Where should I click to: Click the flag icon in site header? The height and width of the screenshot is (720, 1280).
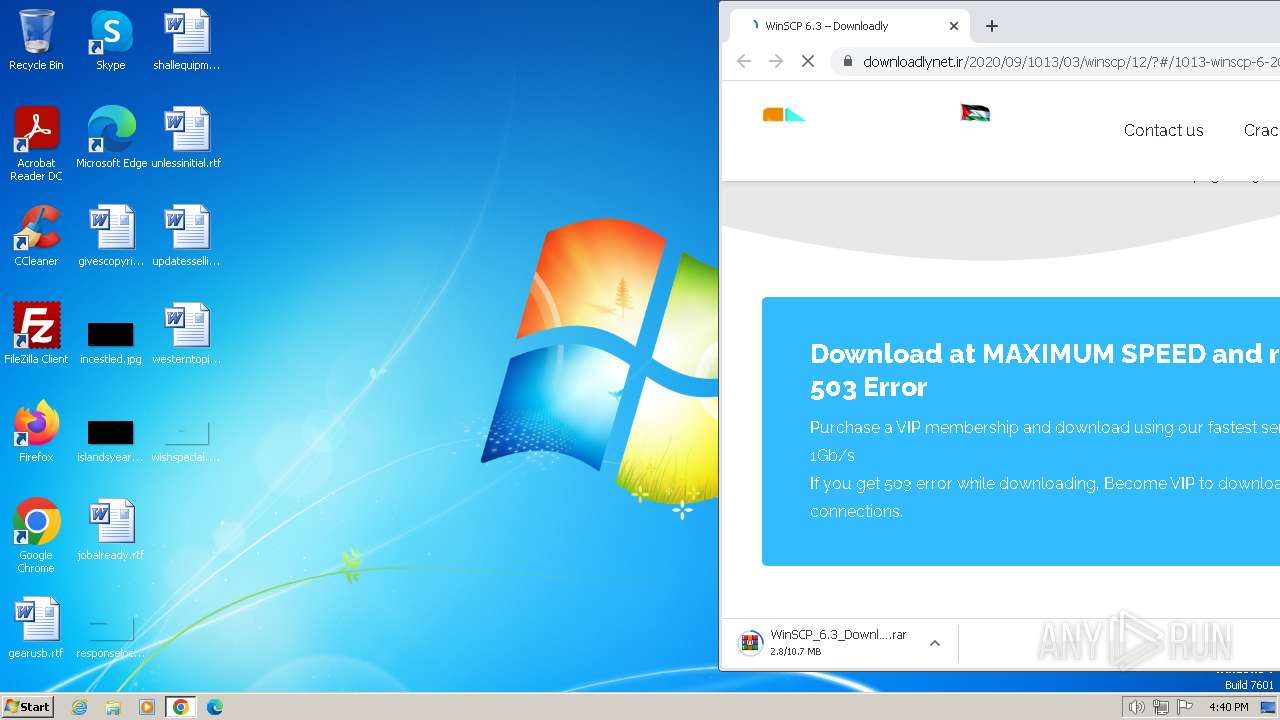[x=975, y=113]
